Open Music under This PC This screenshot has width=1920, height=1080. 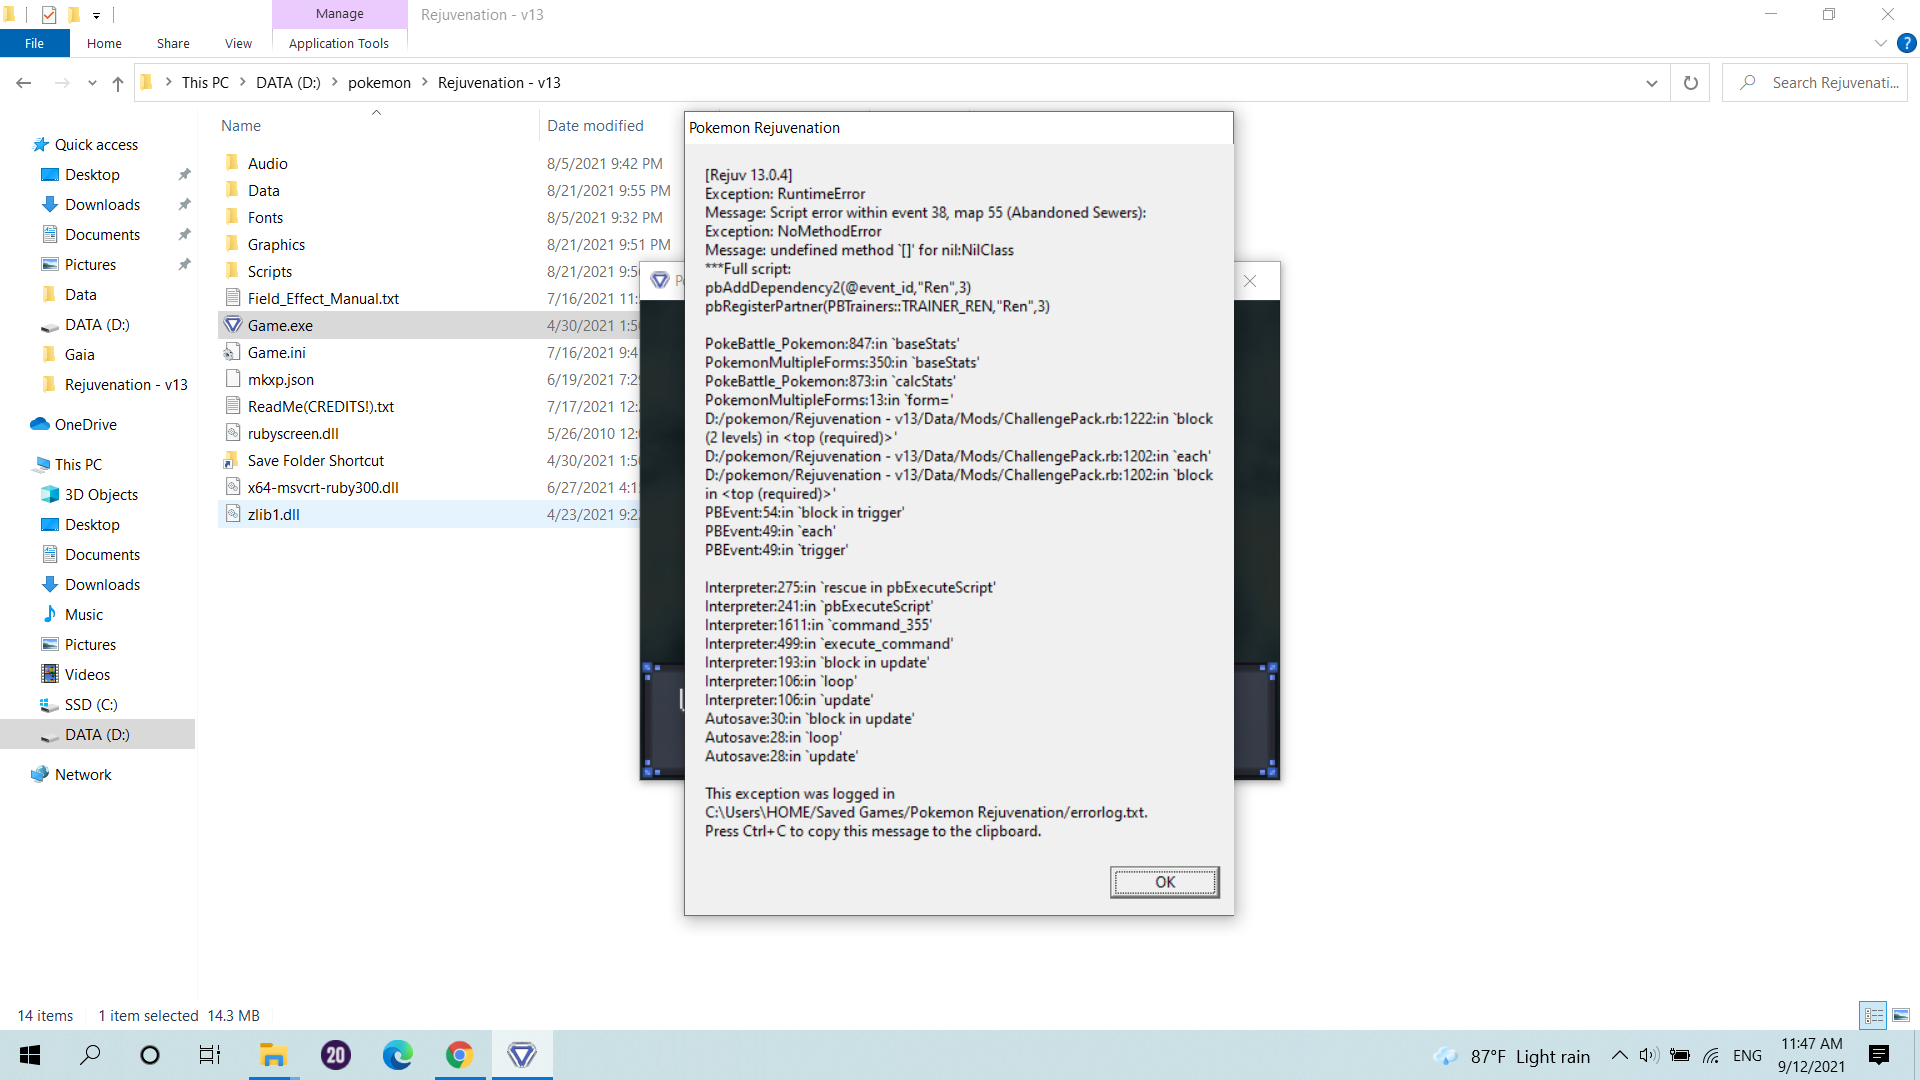pos(84,615)
